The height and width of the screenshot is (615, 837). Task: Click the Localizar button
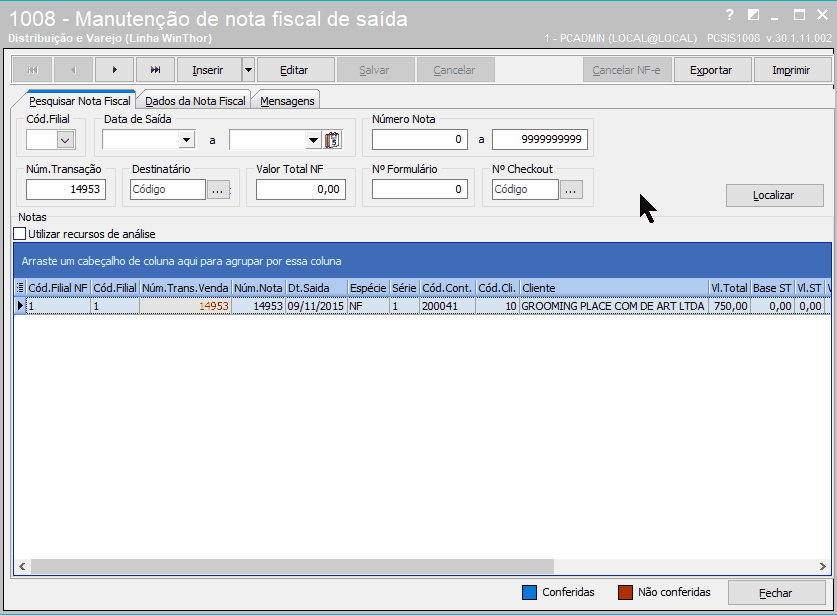tap(773, 195)
